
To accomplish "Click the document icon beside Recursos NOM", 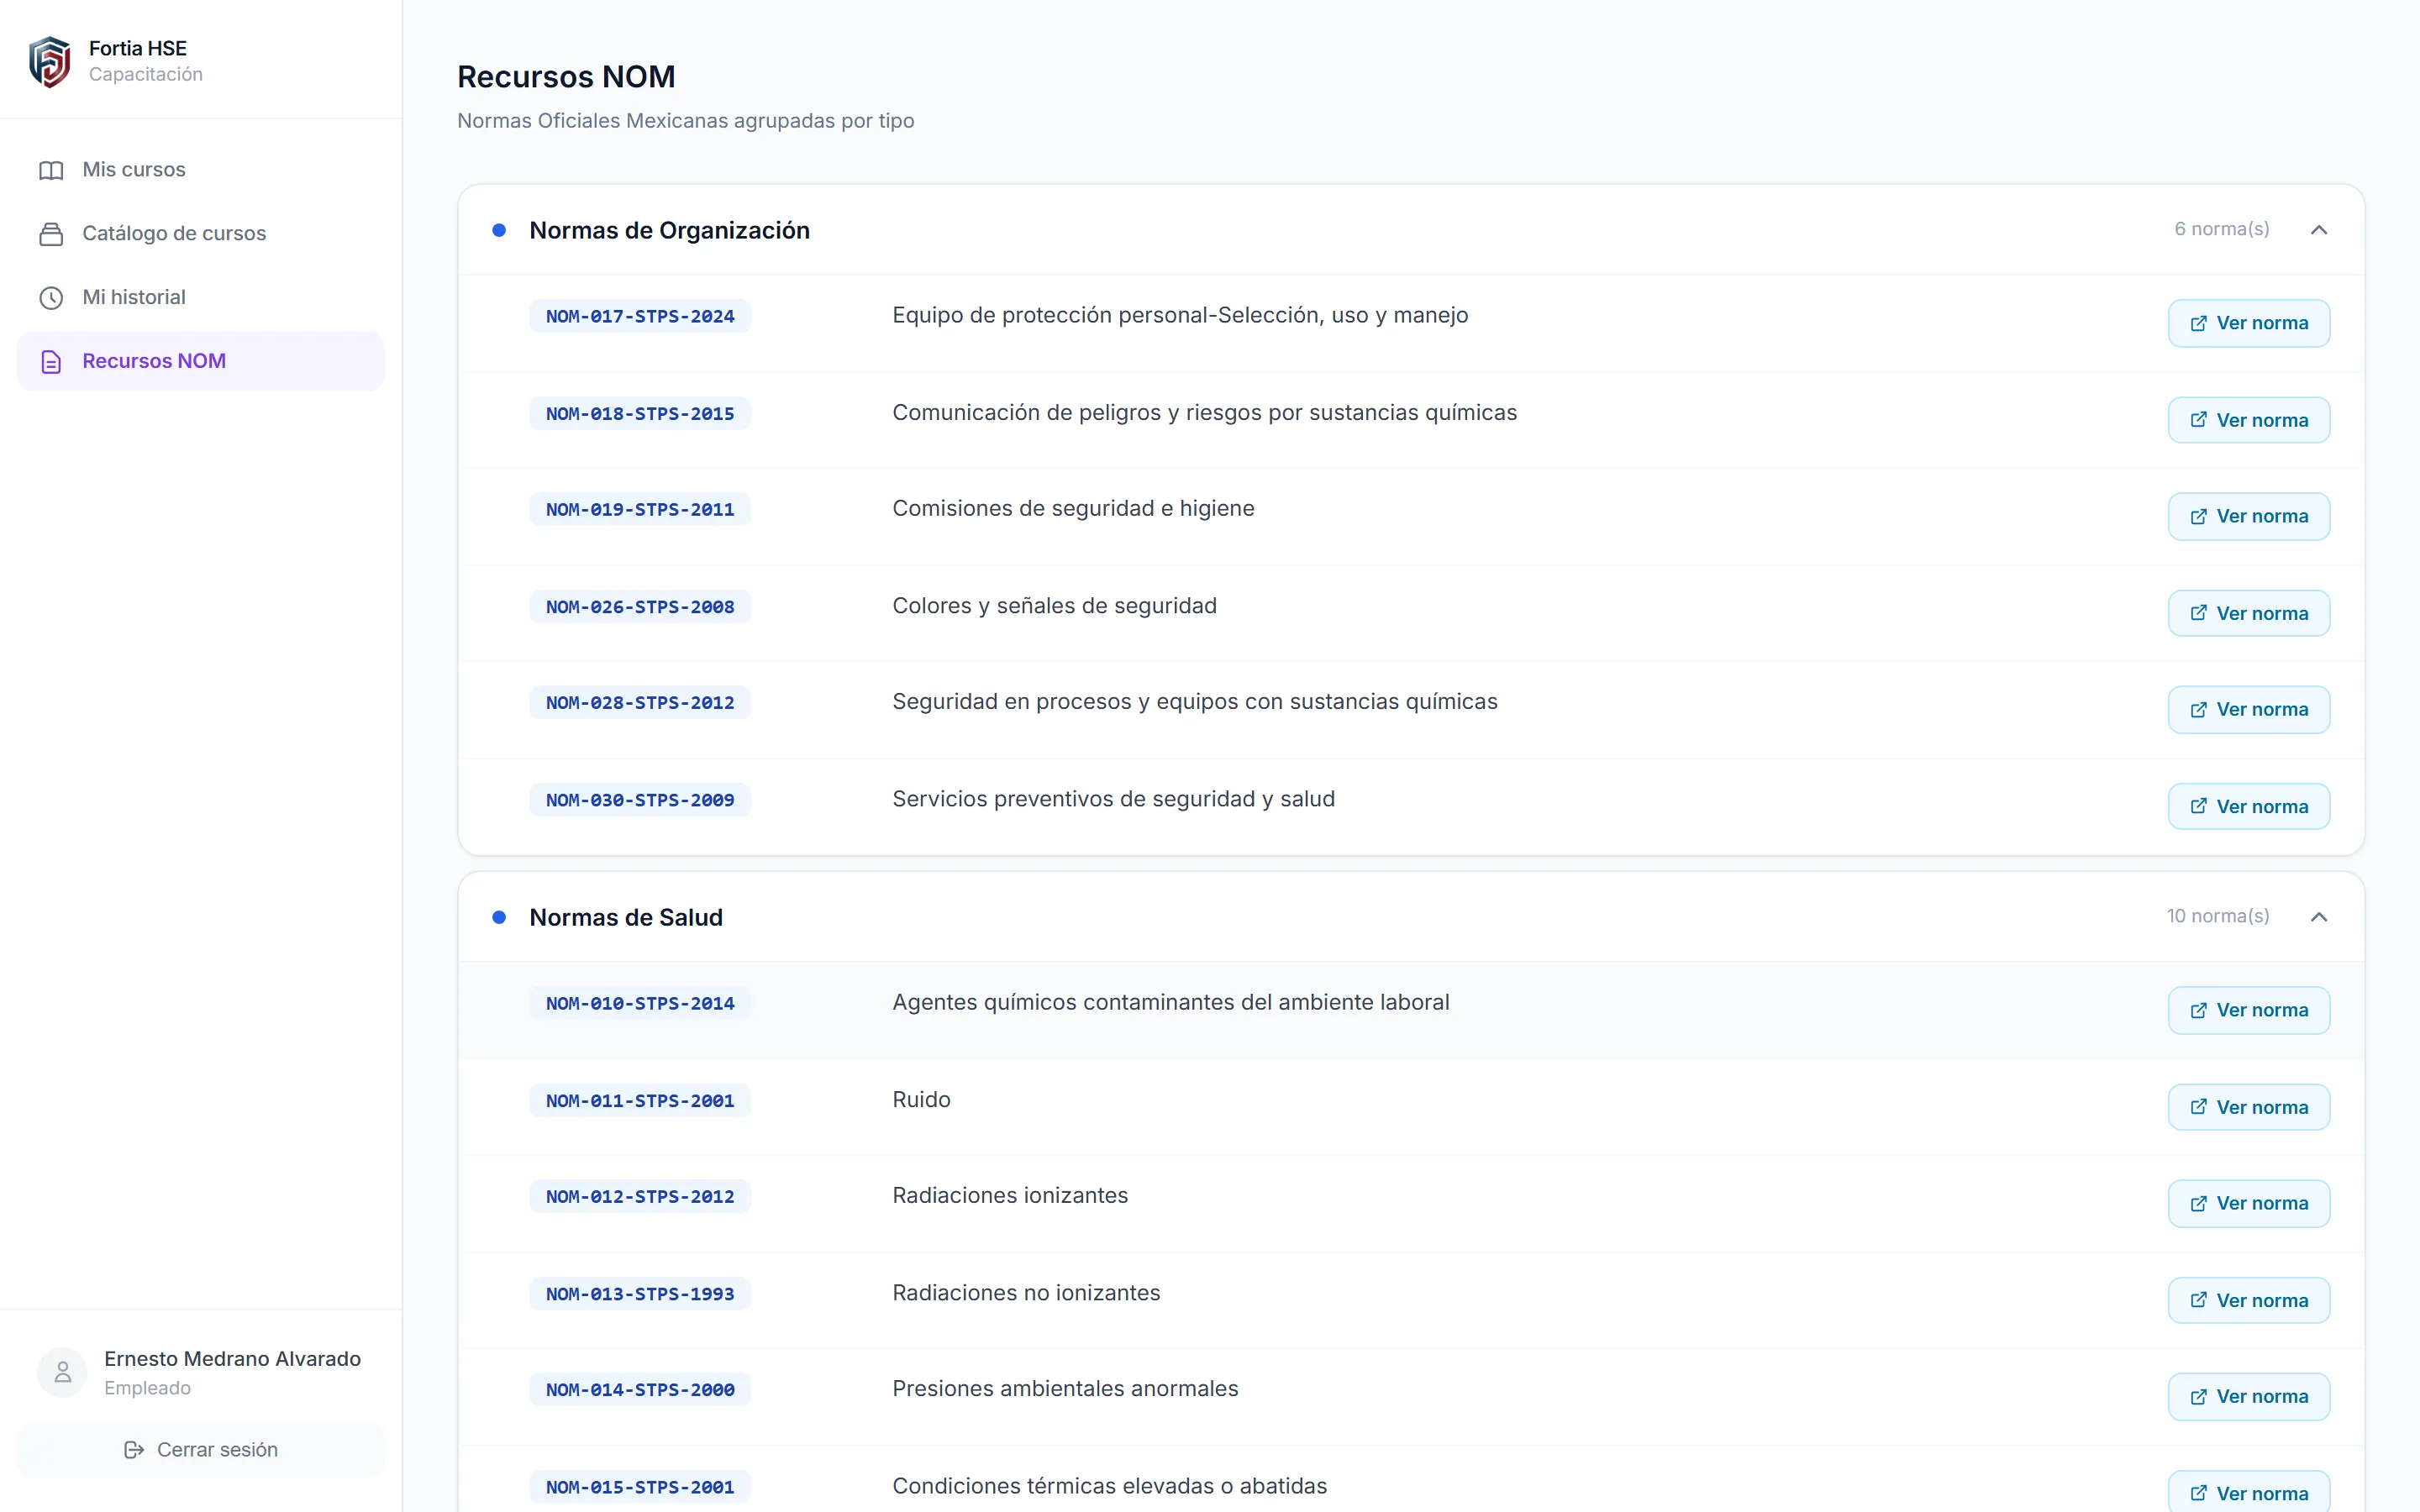I will (51, 362).
